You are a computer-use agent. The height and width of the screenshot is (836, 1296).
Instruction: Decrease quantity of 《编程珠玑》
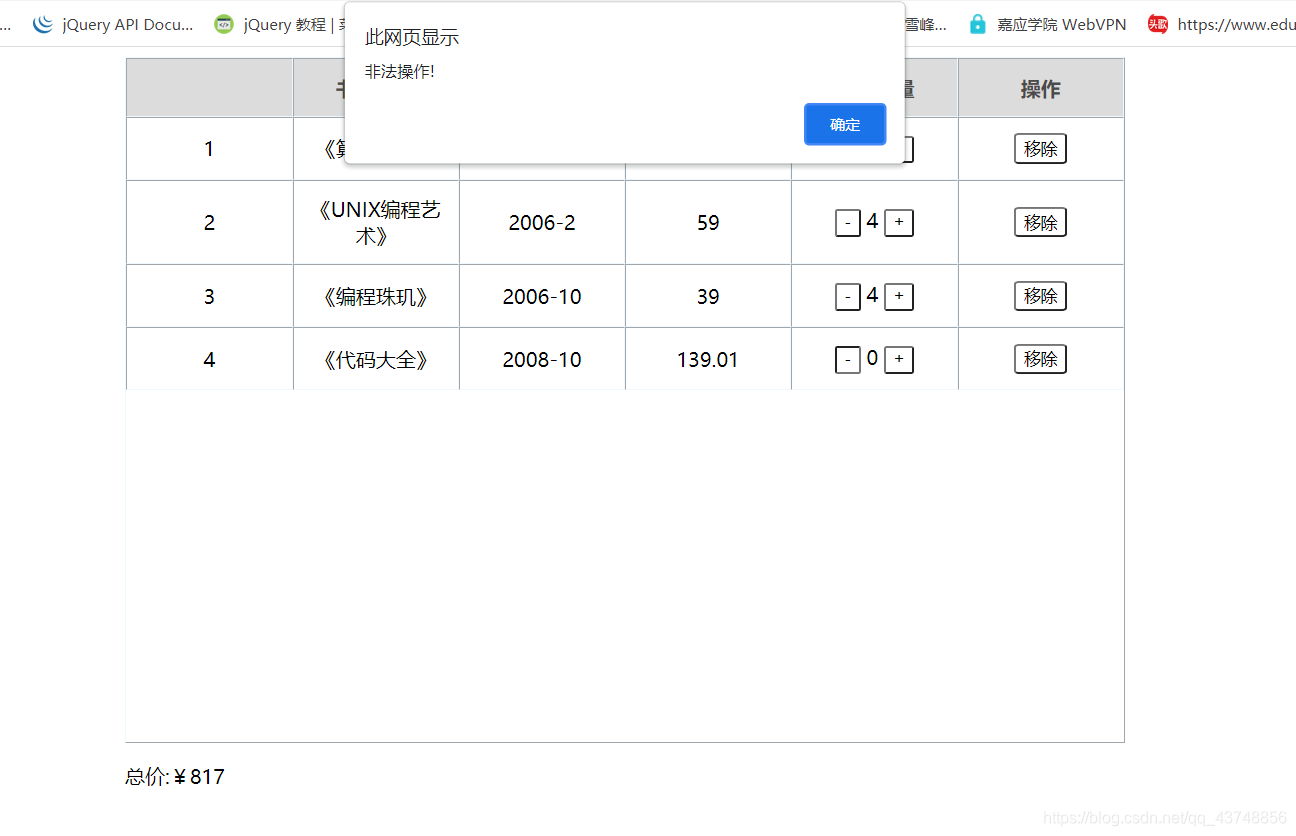pyautogui.click(x=848, y=297)
